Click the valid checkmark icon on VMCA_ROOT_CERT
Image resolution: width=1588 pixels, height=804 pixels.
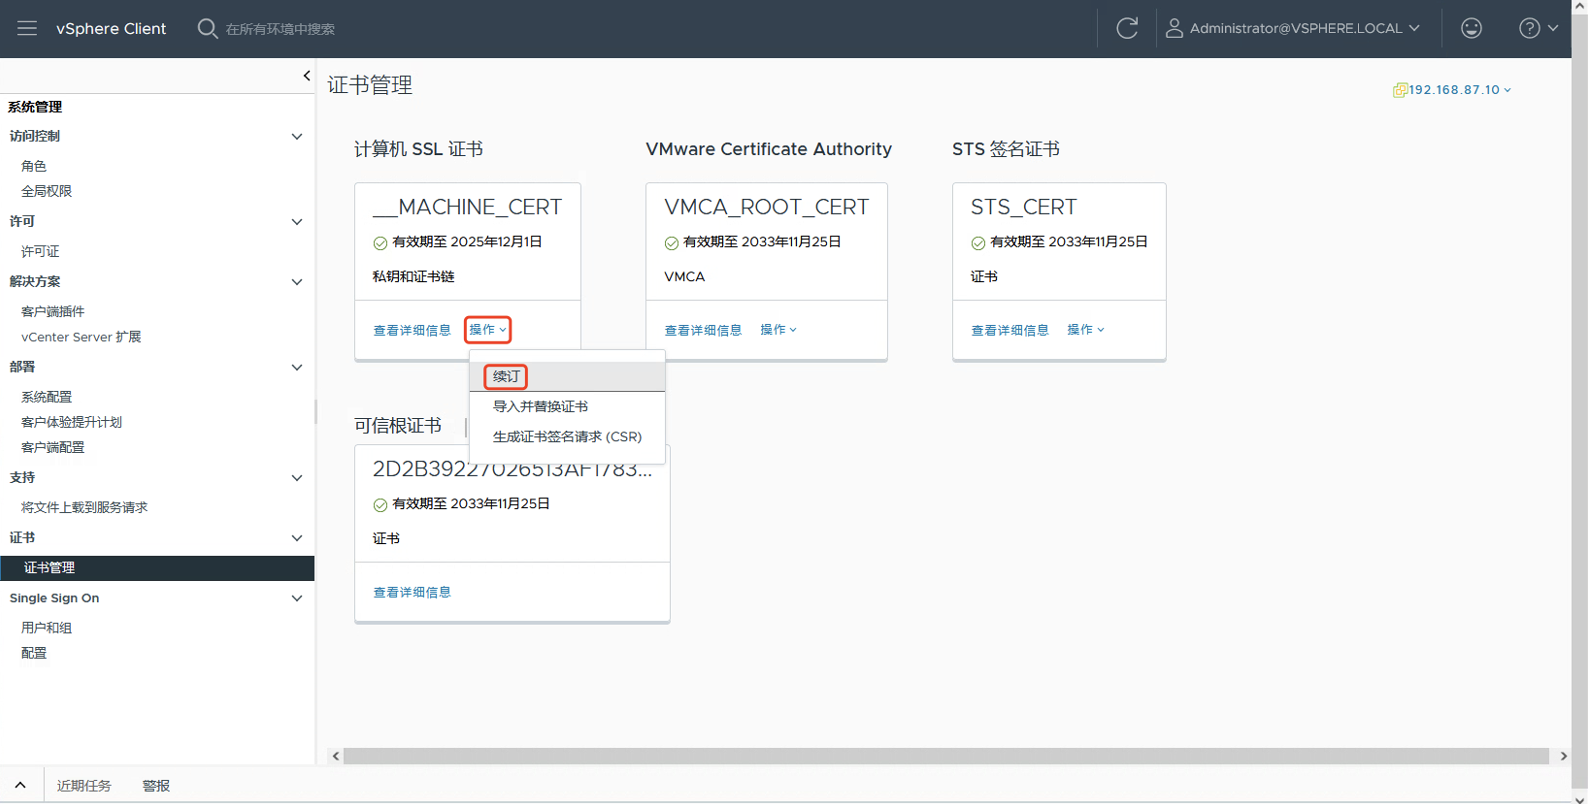click(x=671, y=243)
